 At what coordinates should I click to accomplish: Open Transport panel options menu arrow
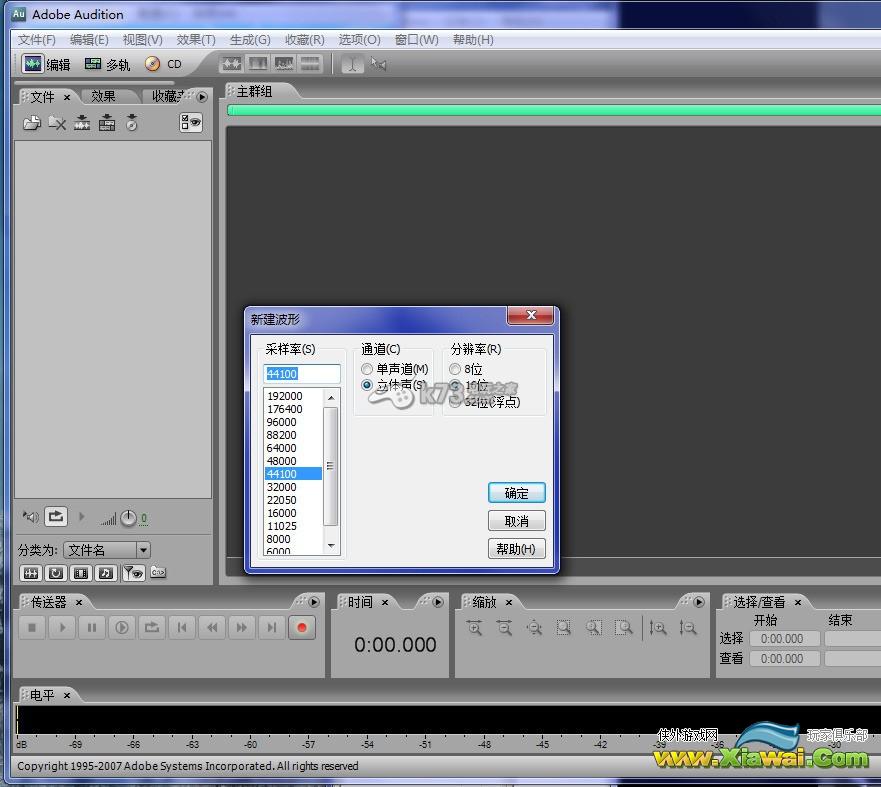click(314, 602)
